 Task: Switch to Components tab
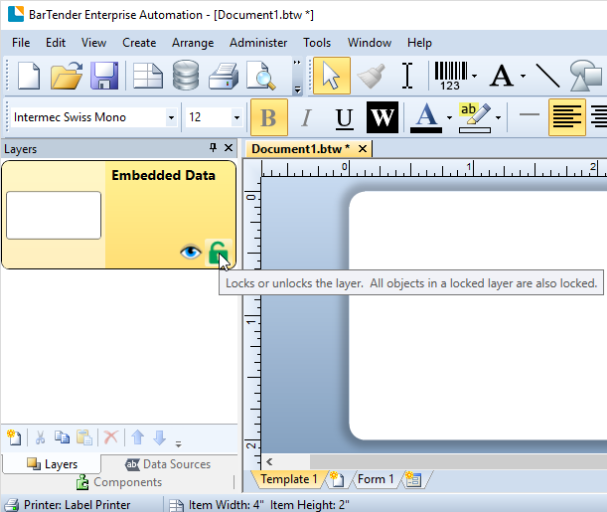point(119,482)
